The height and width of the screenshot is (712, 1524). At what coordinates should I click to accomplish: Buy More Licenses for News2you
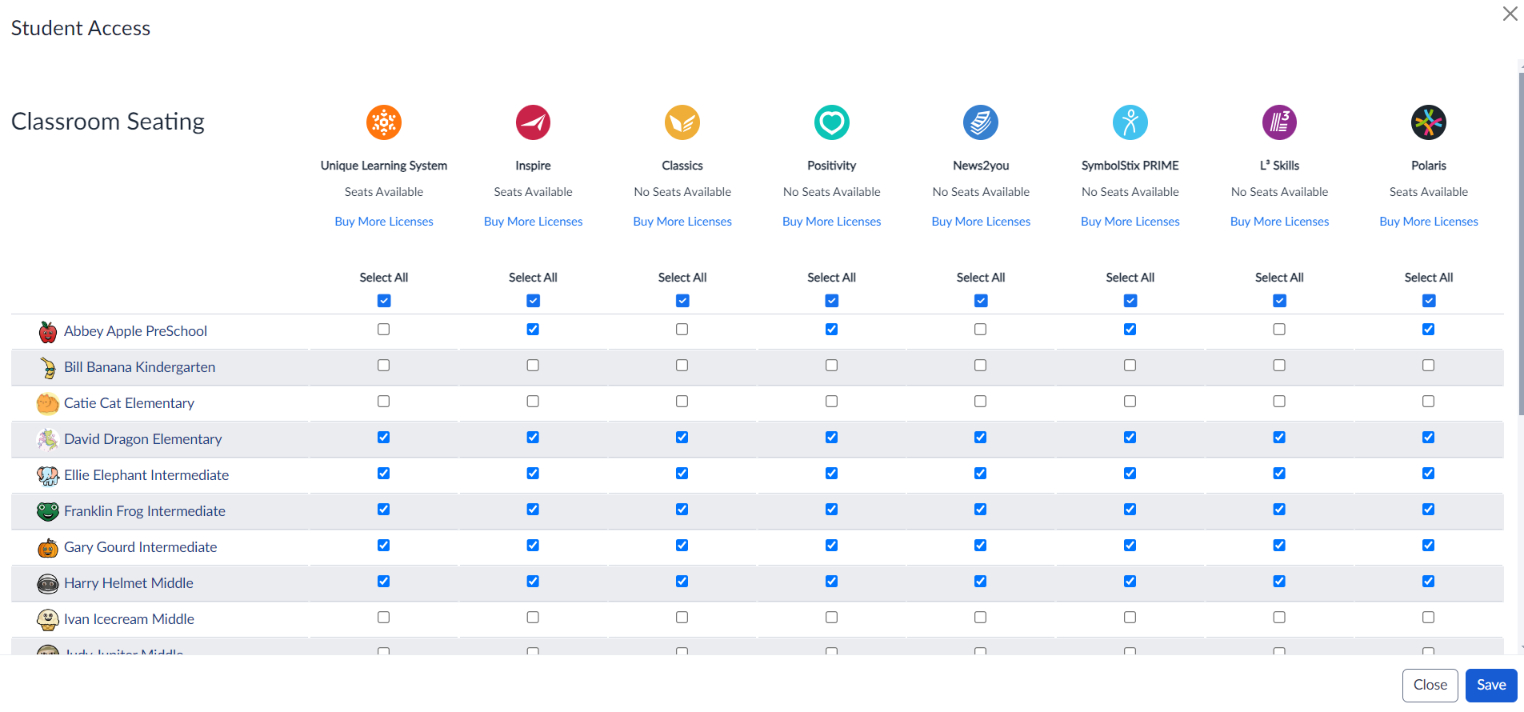pos(981,222)
